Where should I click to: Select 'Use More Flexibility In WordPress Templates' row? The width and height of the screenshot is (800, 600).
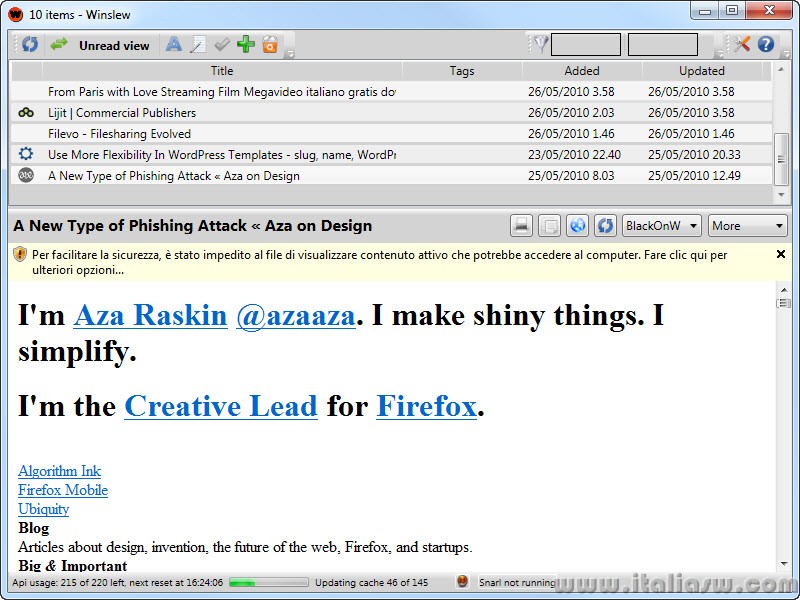[391, 155]
